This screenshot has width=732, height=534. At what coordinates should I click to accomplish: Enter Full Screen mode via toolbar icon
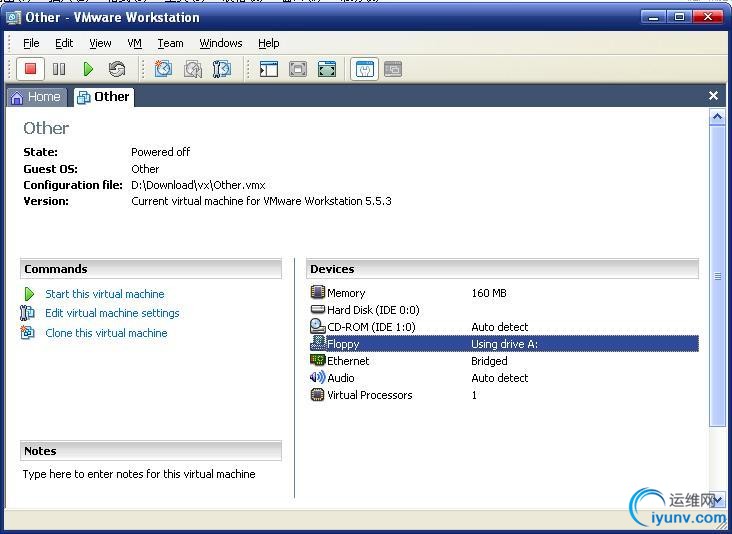tap(327, 70)
